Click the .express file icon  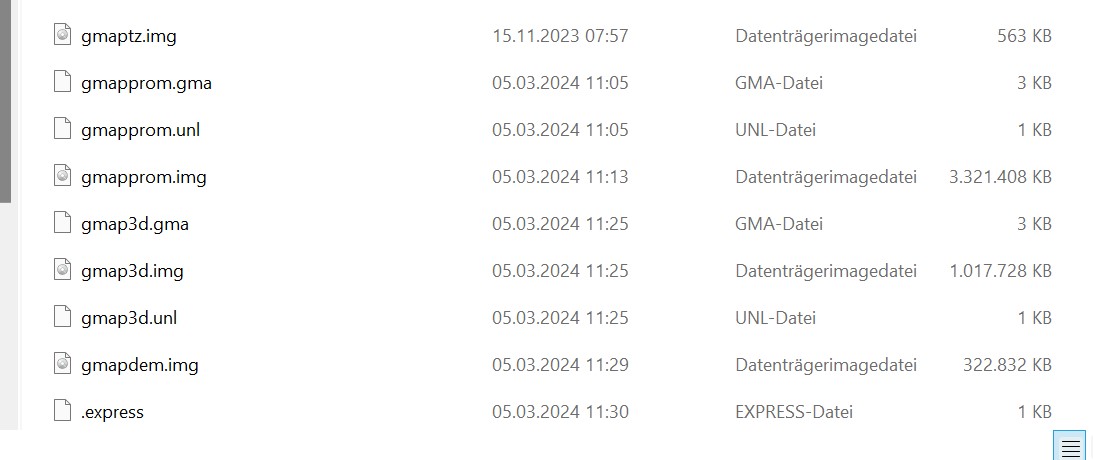coord(63,411)
